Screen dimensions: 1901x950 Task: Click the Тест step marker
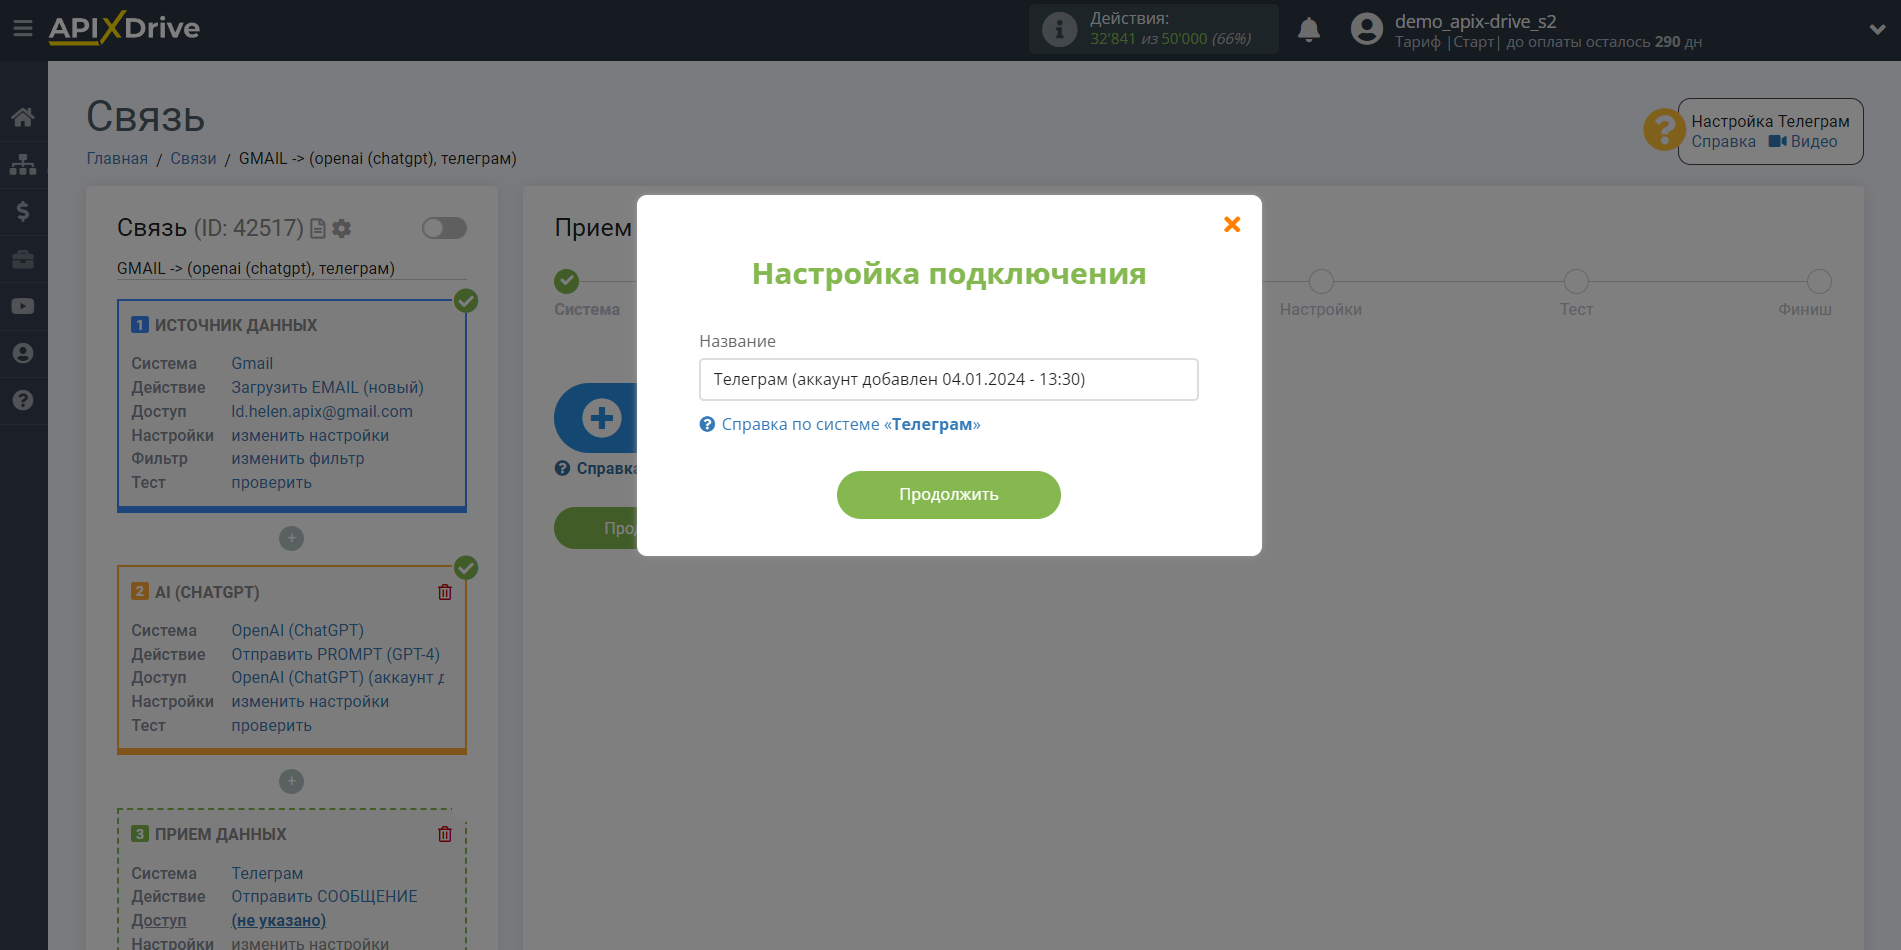1576,282
